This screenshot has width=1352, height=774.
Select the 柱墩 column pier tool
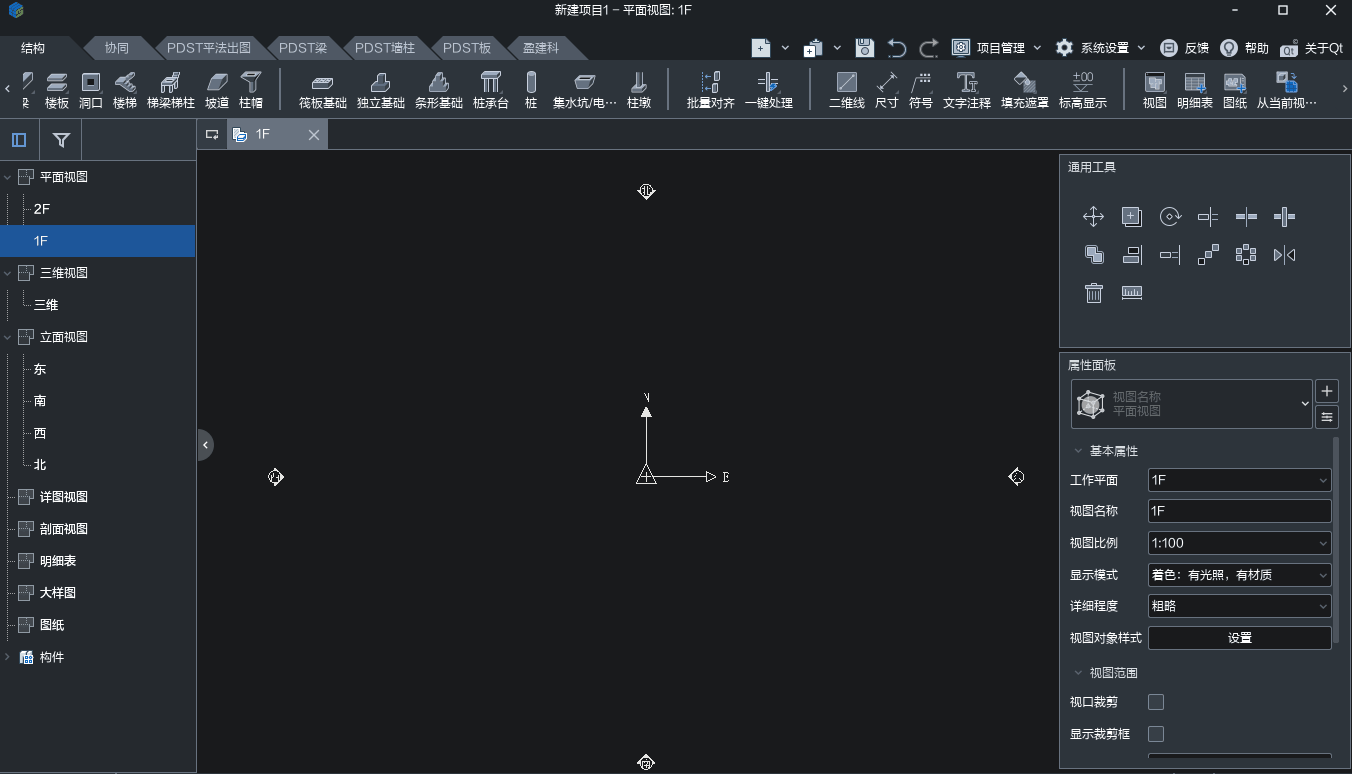click(639, 89)
